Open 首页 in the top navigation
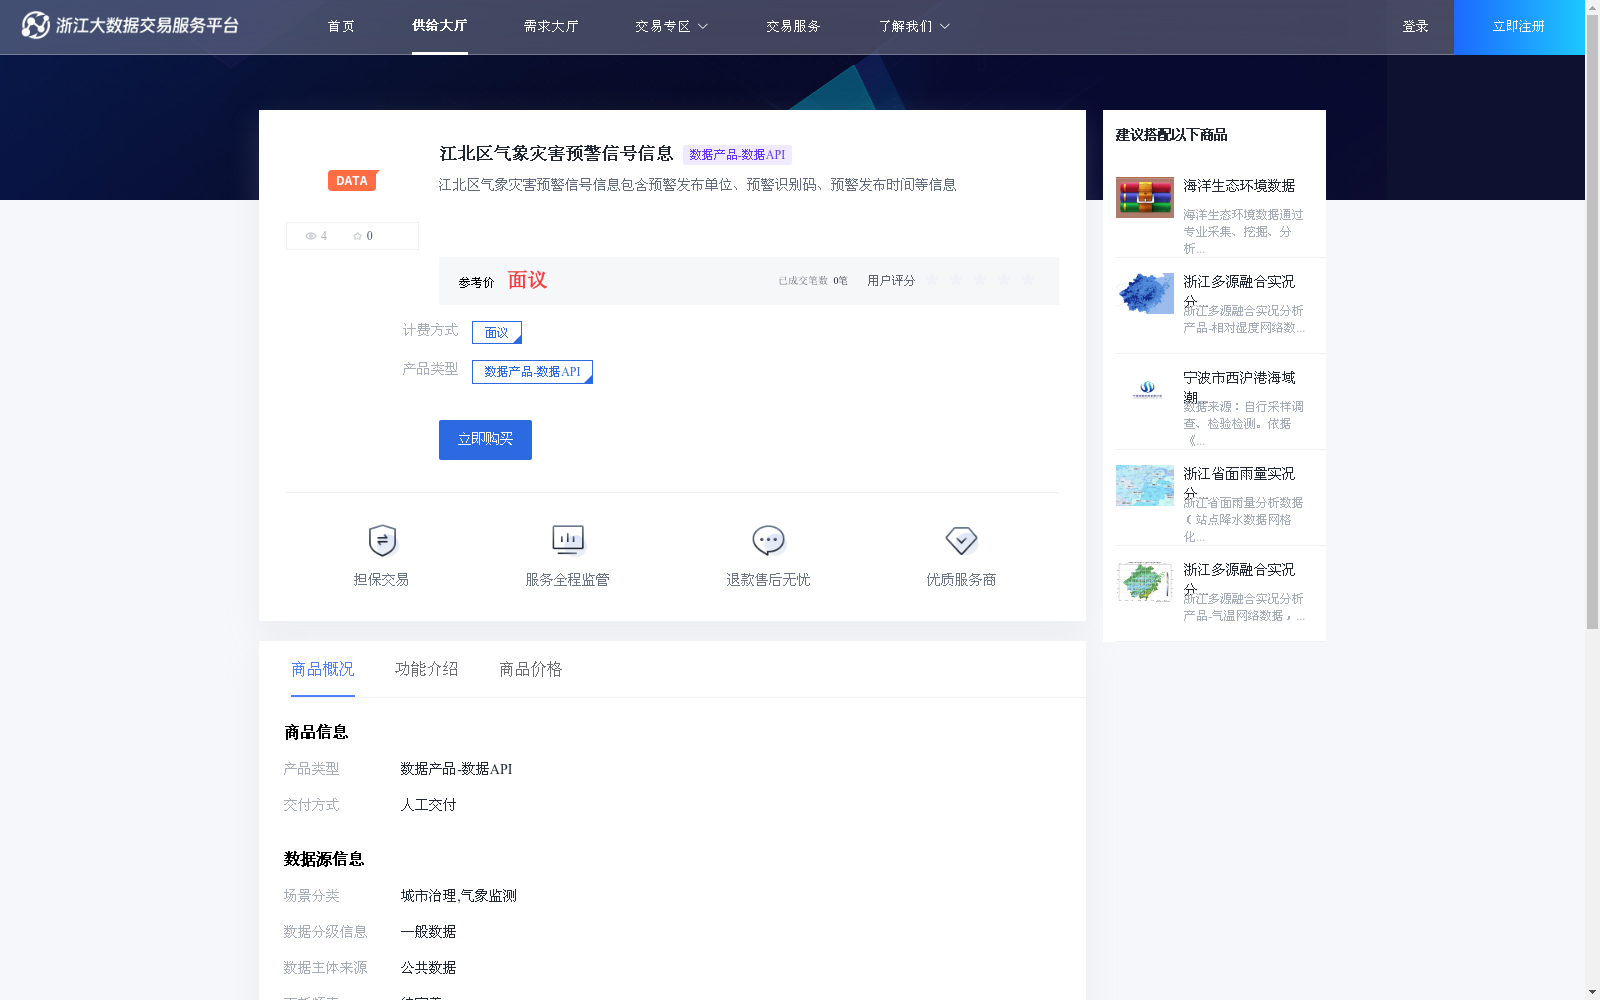1600x1000 pixels. coord(341,27)
